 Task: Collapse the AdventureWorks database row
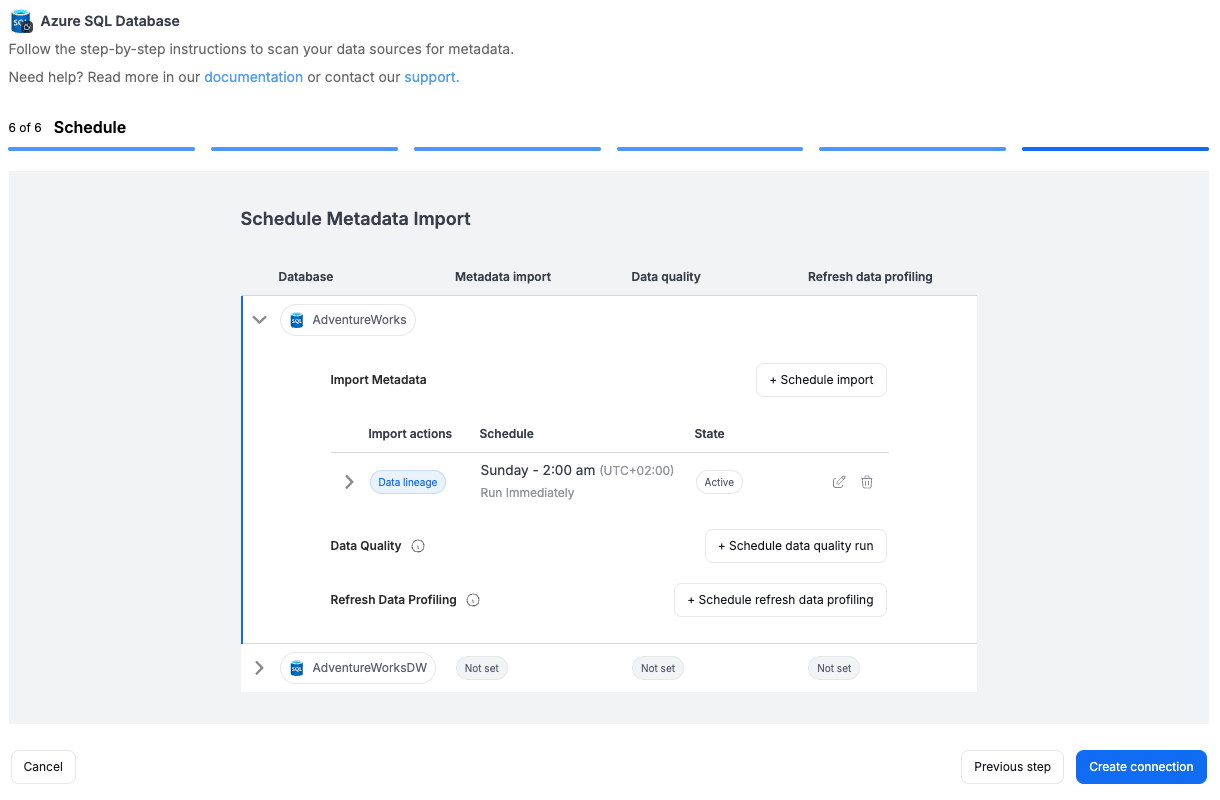coord(260,320)
